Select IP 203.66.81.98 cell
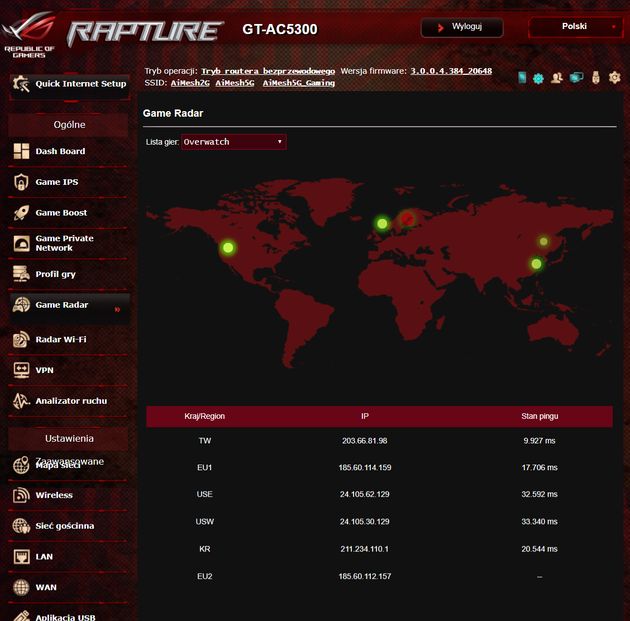Screen dimensions: 630x621 click(364, 441)
